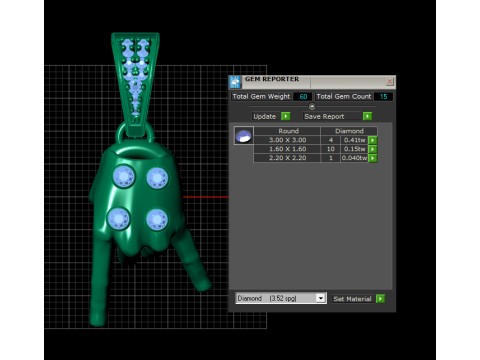Click the Total Gem Count label
Viewport: 480px width, 360px height.
(344, 97)
